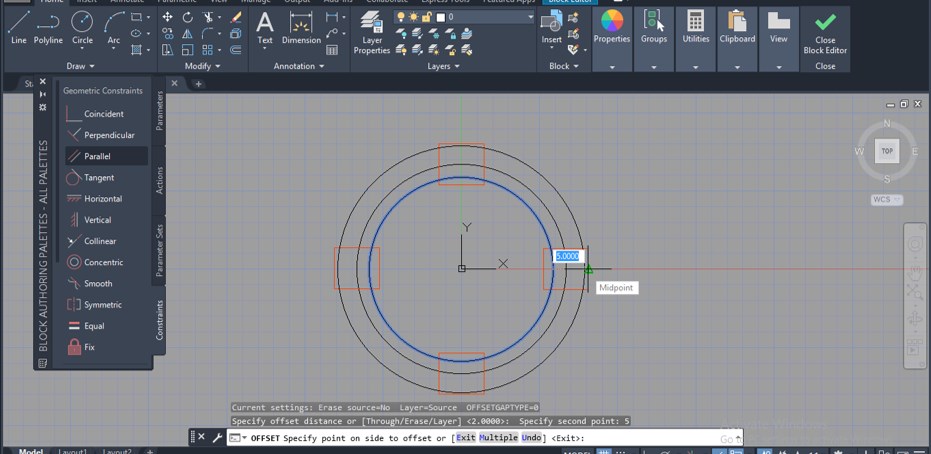Apply the Tangent geometric constraint
Screen dimensions: 931x454
coord(98,178)
